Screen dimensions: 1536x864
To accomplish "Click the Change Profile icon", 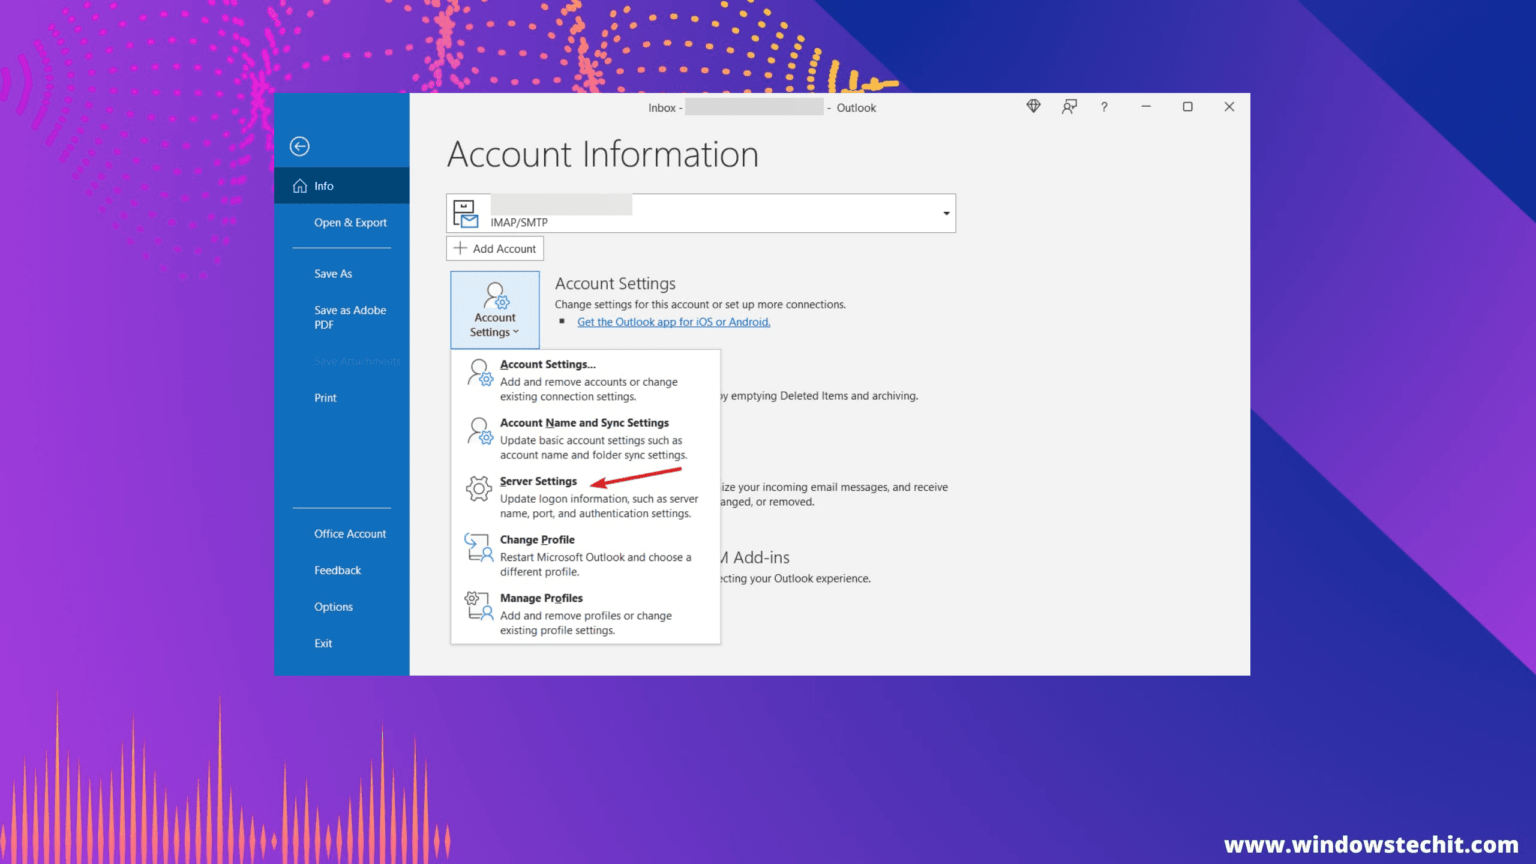I will click(479, 548).
